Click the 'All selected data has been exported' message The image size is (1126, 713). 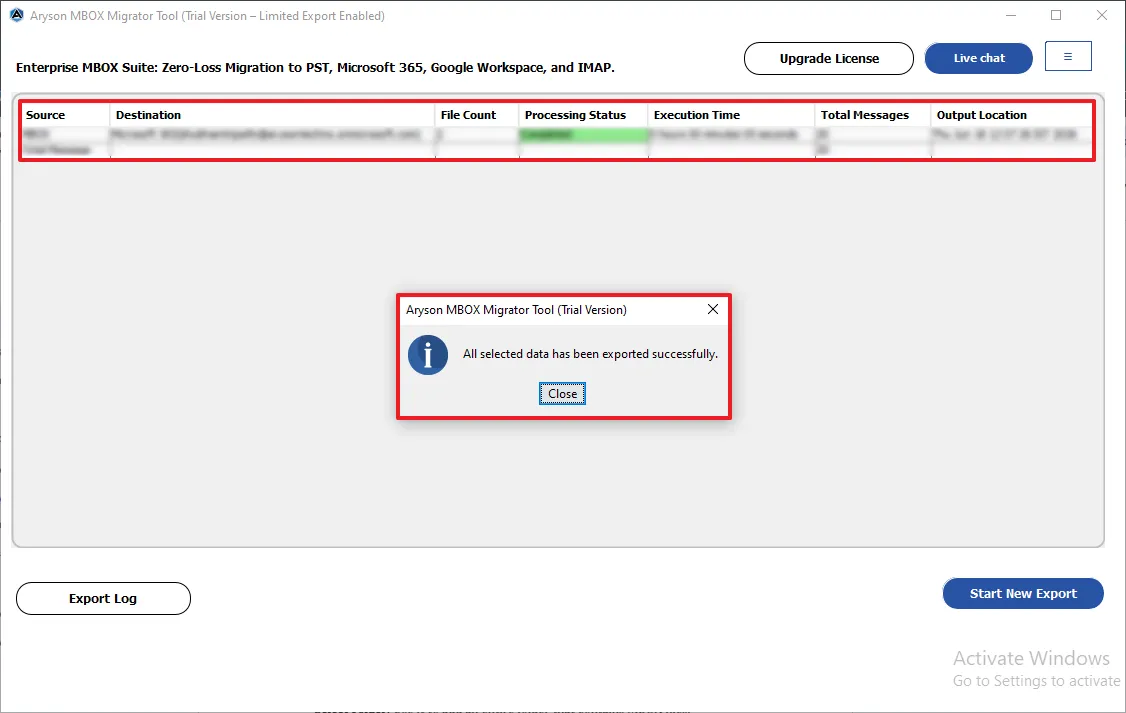click(x=590, y=354)
